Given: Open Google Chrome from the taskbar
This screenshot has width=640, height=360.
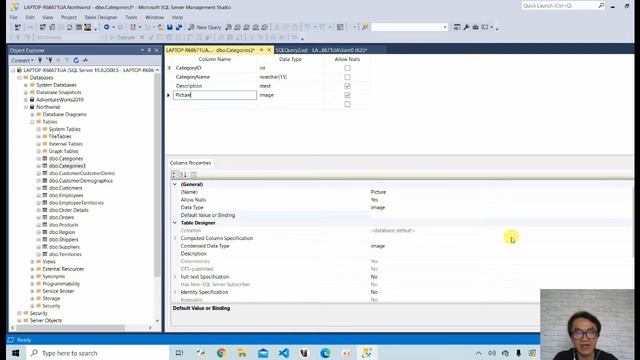Looking at the screenshot, I should [221, 353].
